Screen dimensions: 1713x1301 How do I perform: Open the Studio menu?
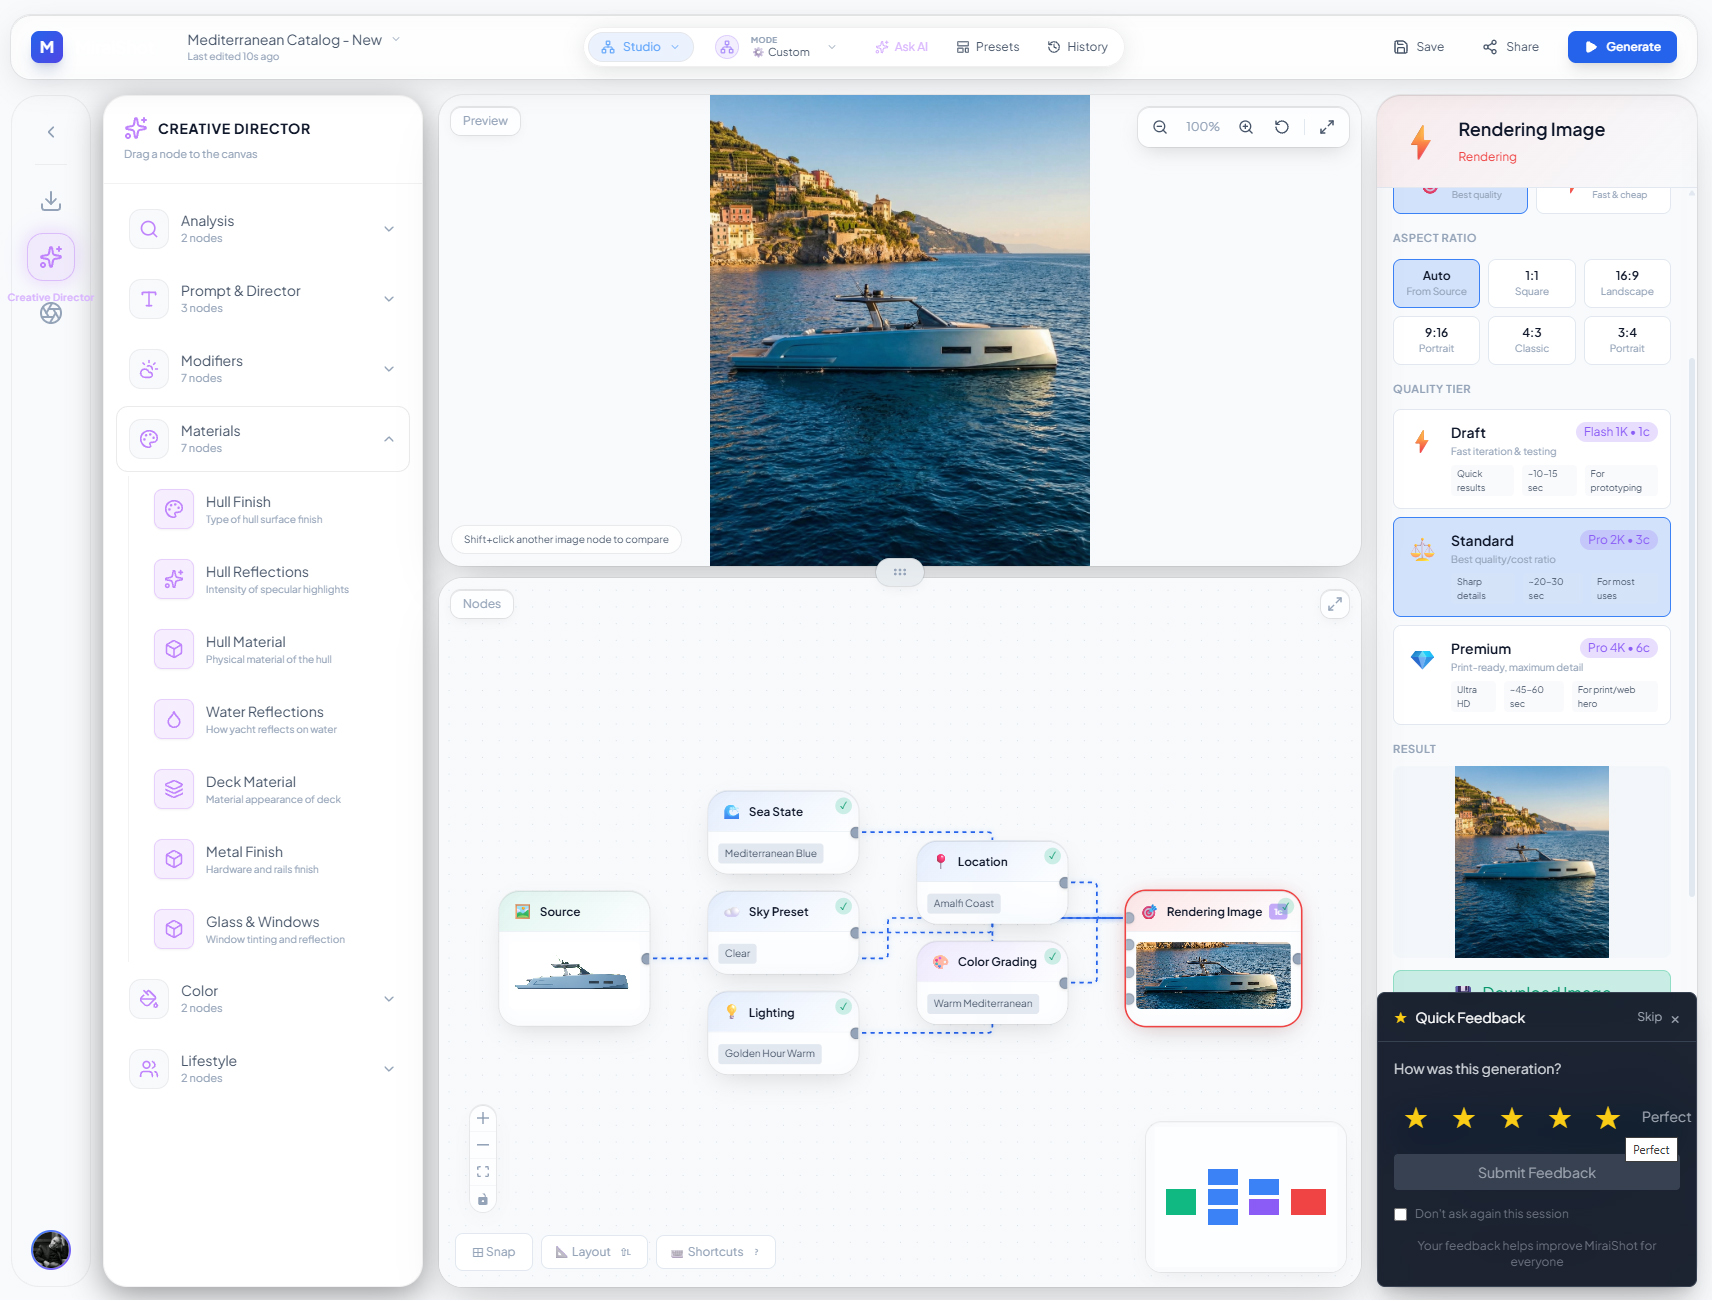coord(640,46)
